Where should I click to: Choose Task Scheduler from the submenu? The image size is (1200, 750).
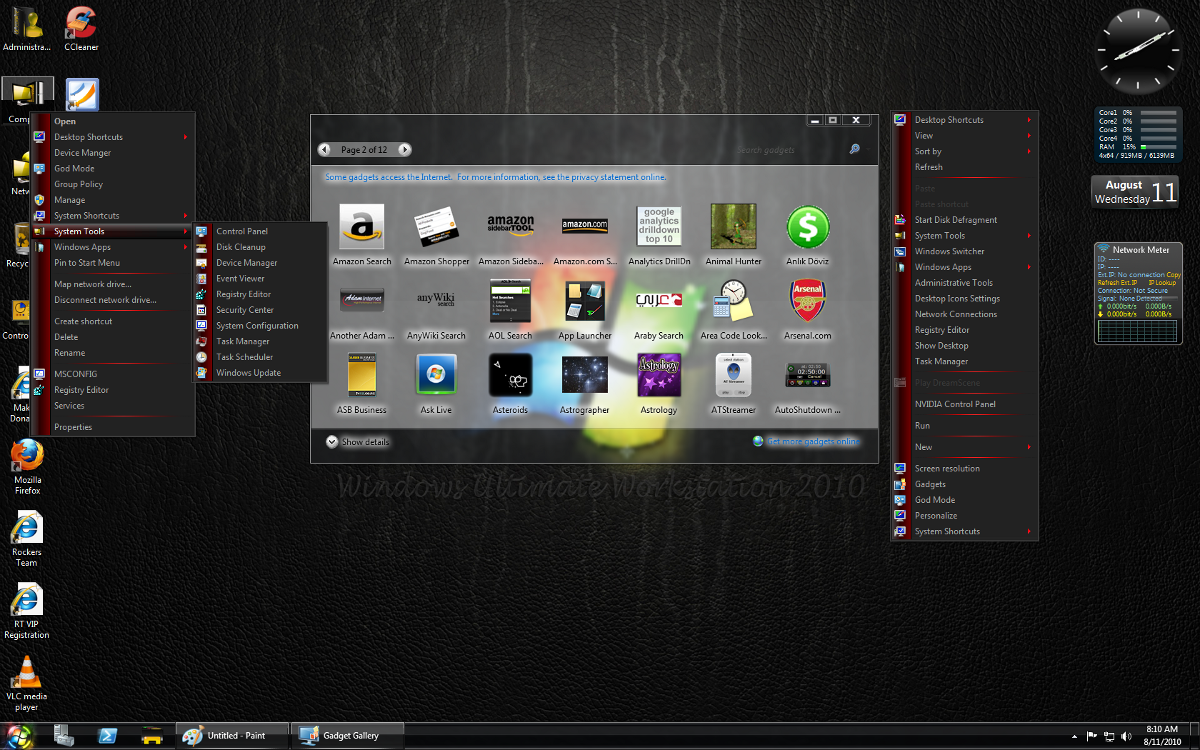pyautogui.click(x=261, y=357)
